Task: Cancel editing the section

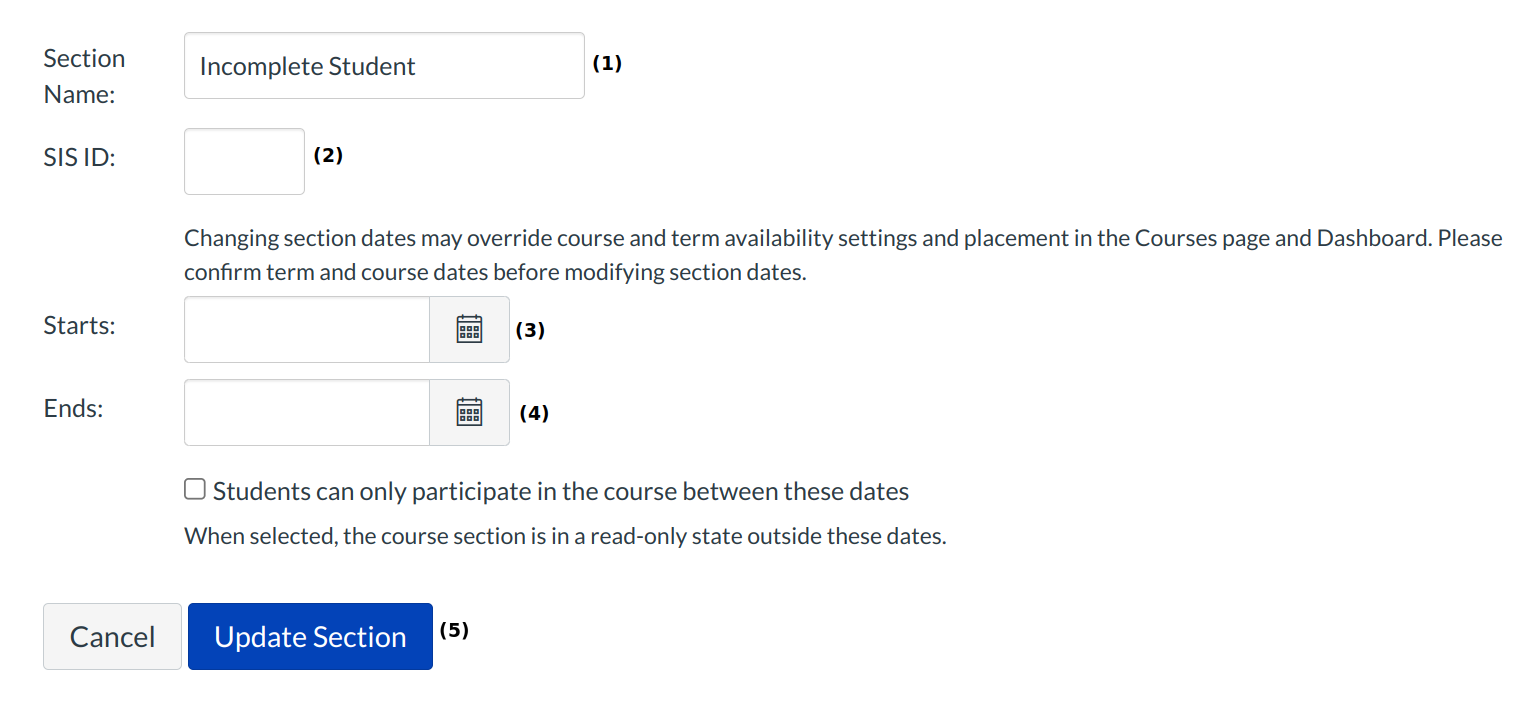Action: pos(112,636)
